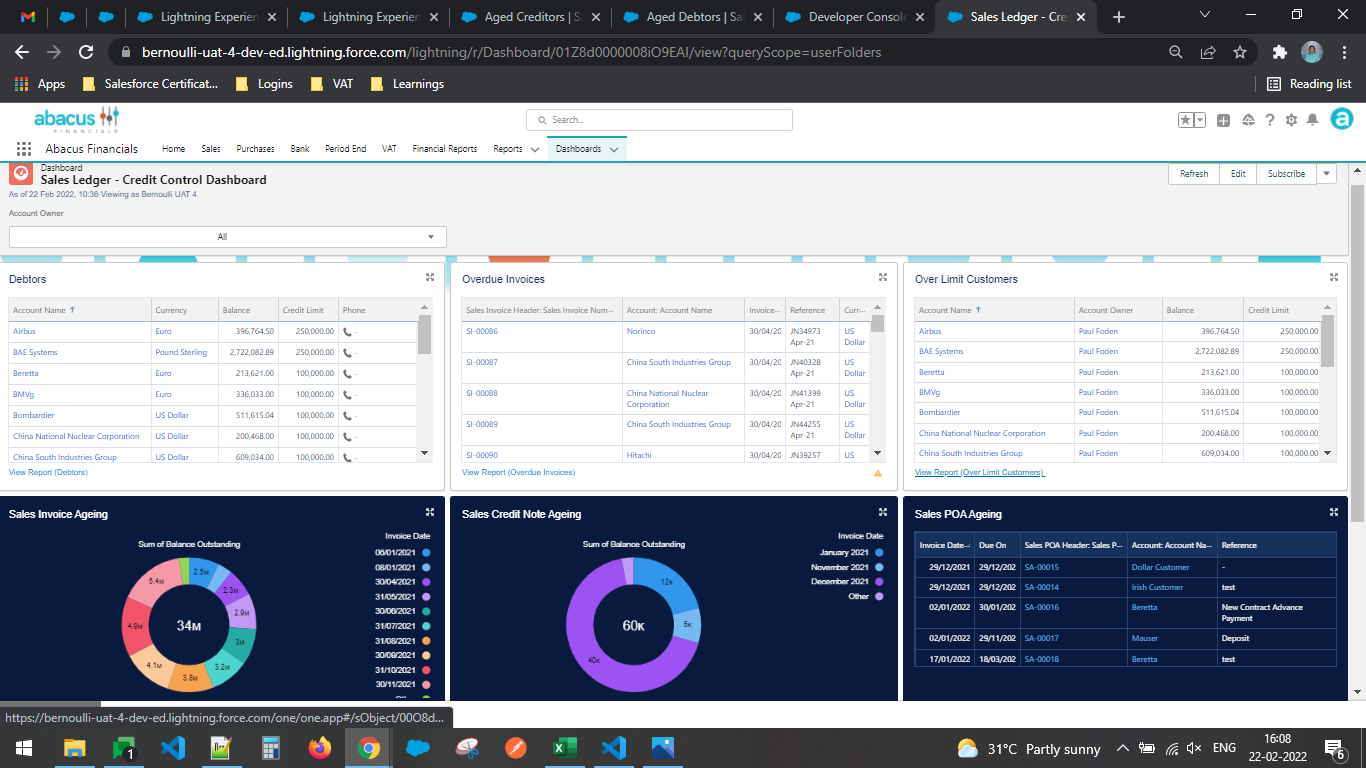Screen dimensions: 1366x768
Task: Click the Refresh dashboard button
Action: pos(1193,173)
